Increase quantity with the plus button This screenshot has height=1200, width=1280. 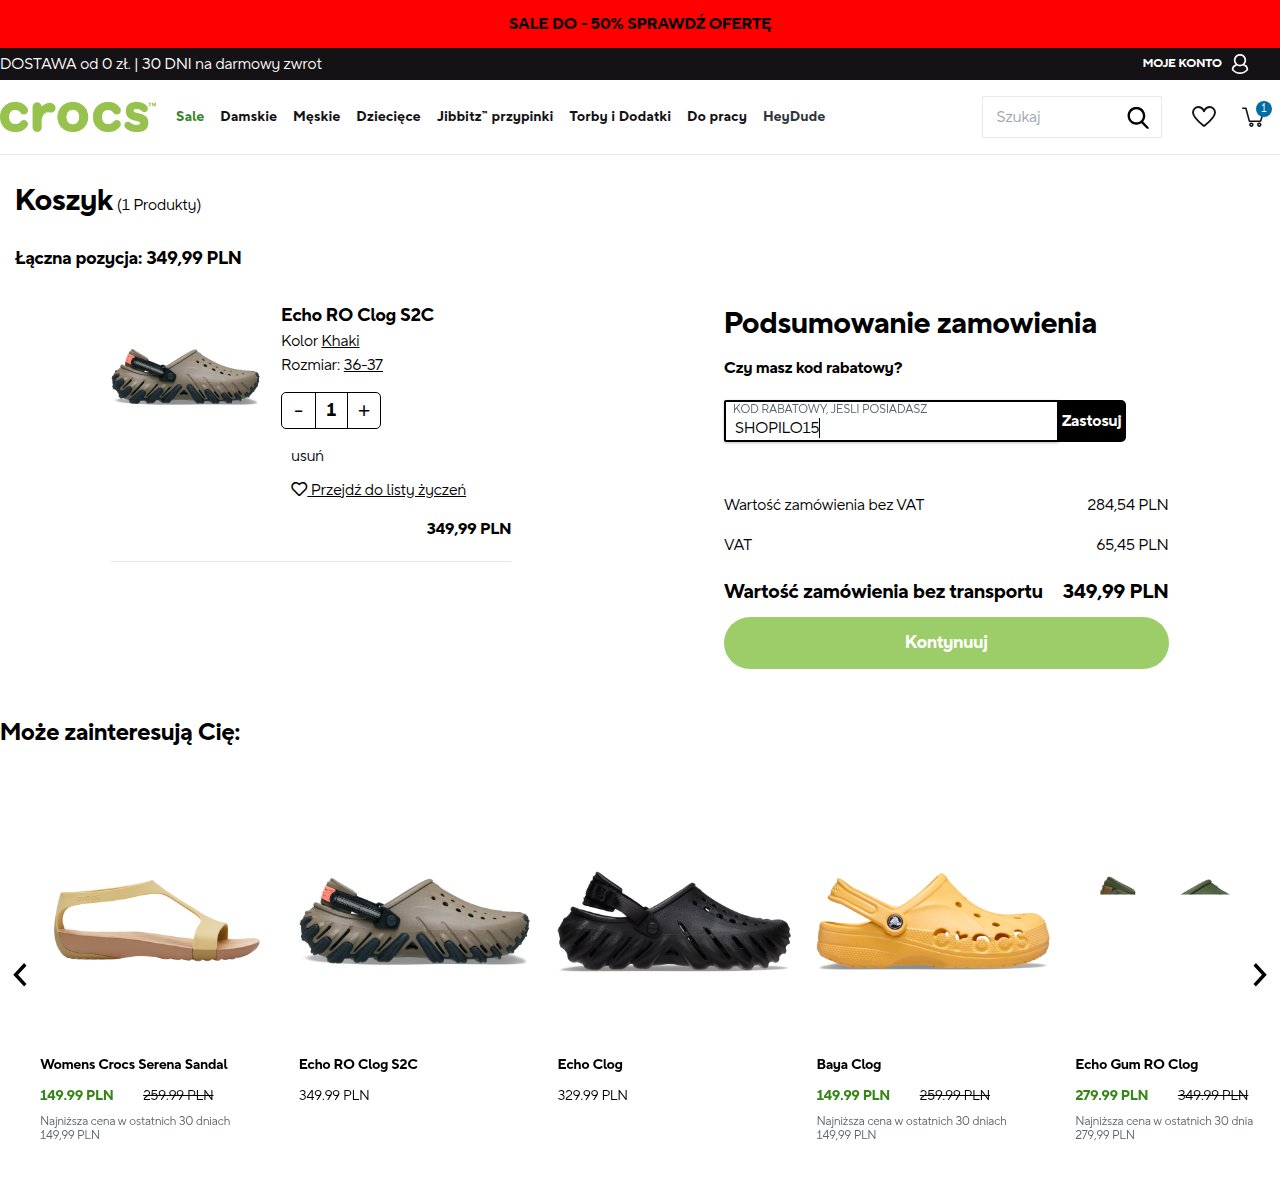pos(364,411)
